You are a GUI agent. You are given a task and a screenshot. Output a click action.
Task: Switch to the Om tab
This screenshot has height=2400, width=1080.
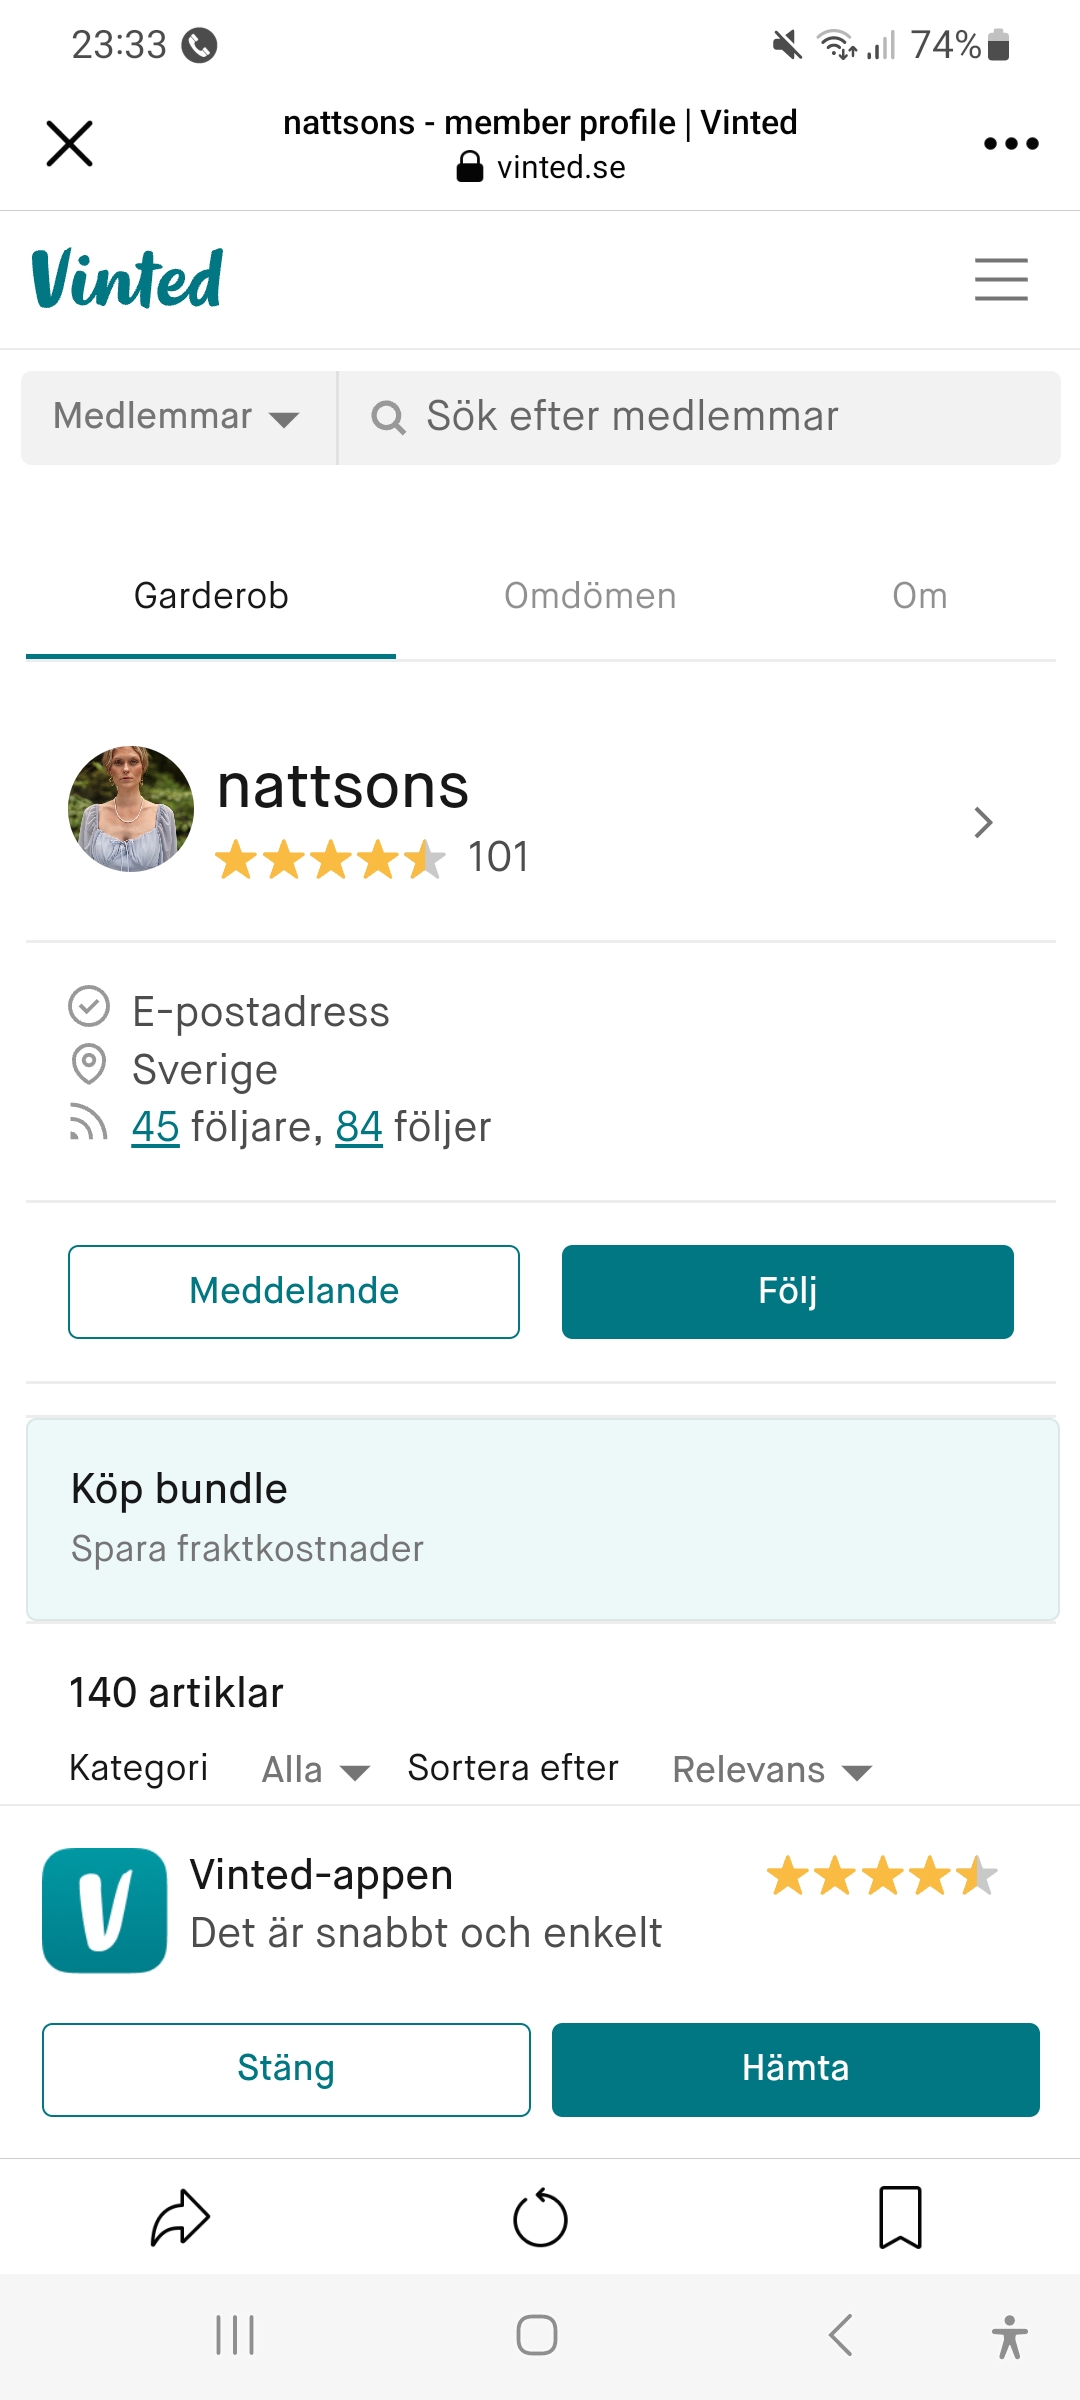(919, 596)
